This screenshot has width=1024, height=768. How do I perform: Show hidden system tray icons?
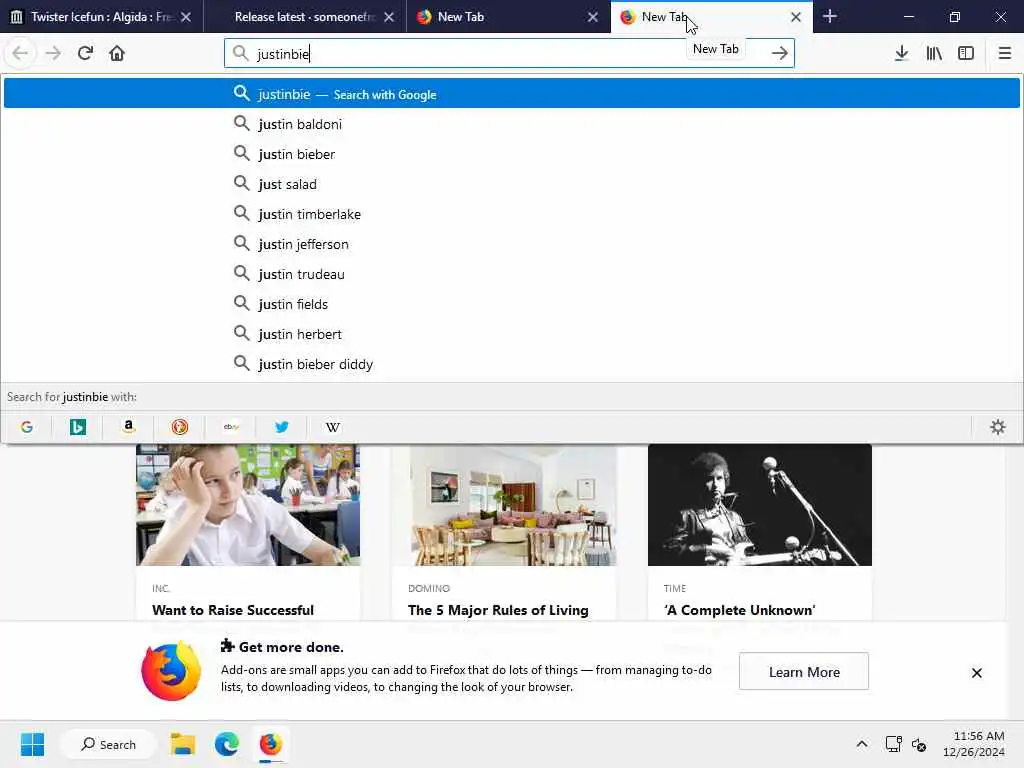click(x=862, y=744)
